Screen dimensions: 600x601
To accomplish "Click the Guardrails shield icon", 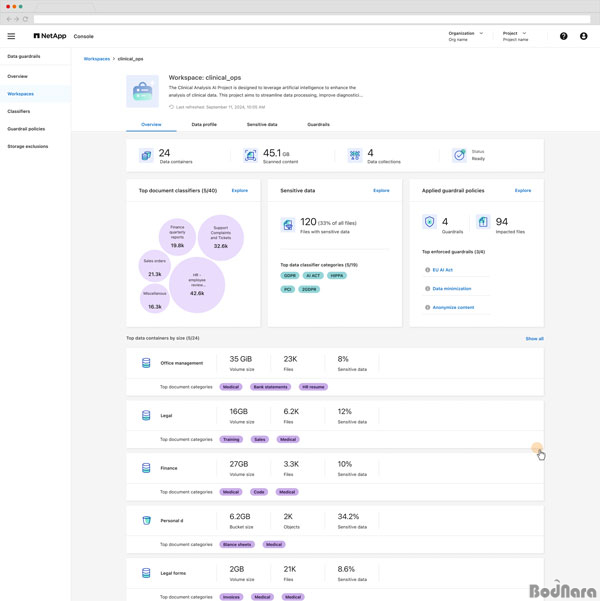I will click(430, 222).
